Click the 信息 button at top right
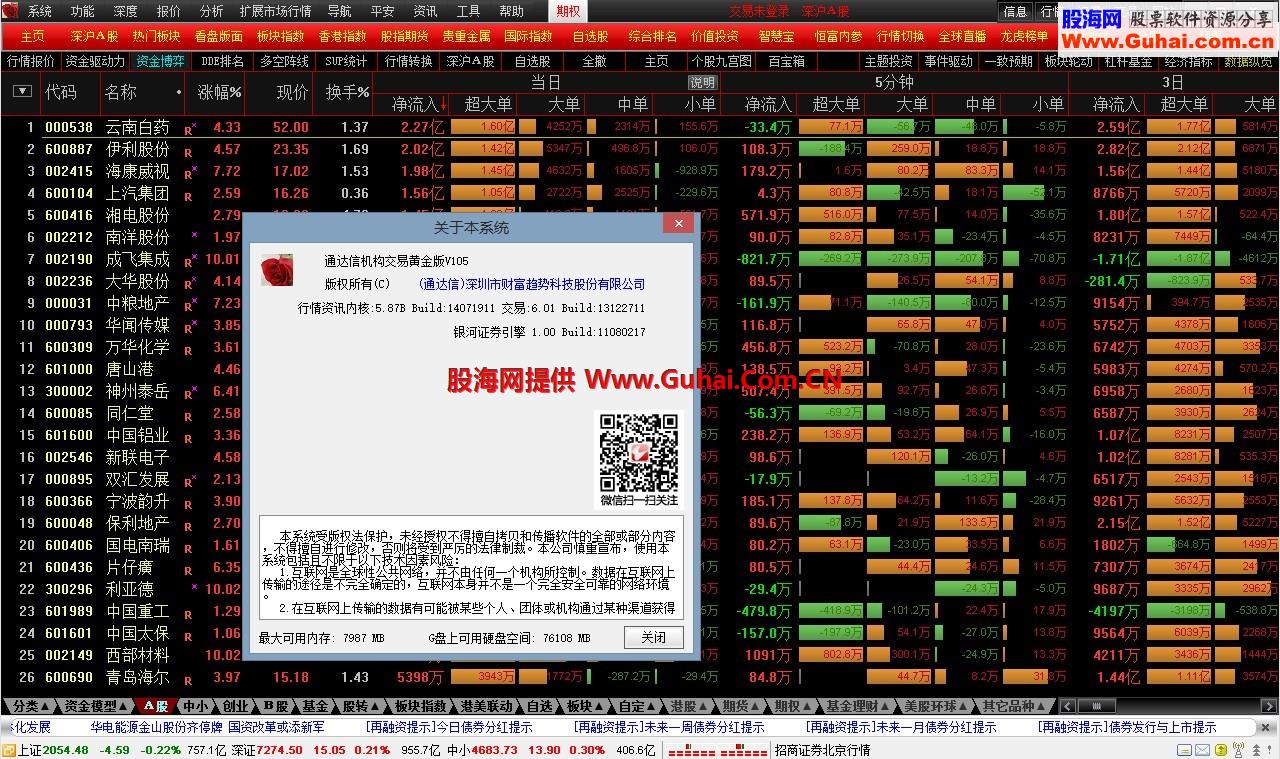This screenshot has height=759, width=1280. coord(1015,12)
